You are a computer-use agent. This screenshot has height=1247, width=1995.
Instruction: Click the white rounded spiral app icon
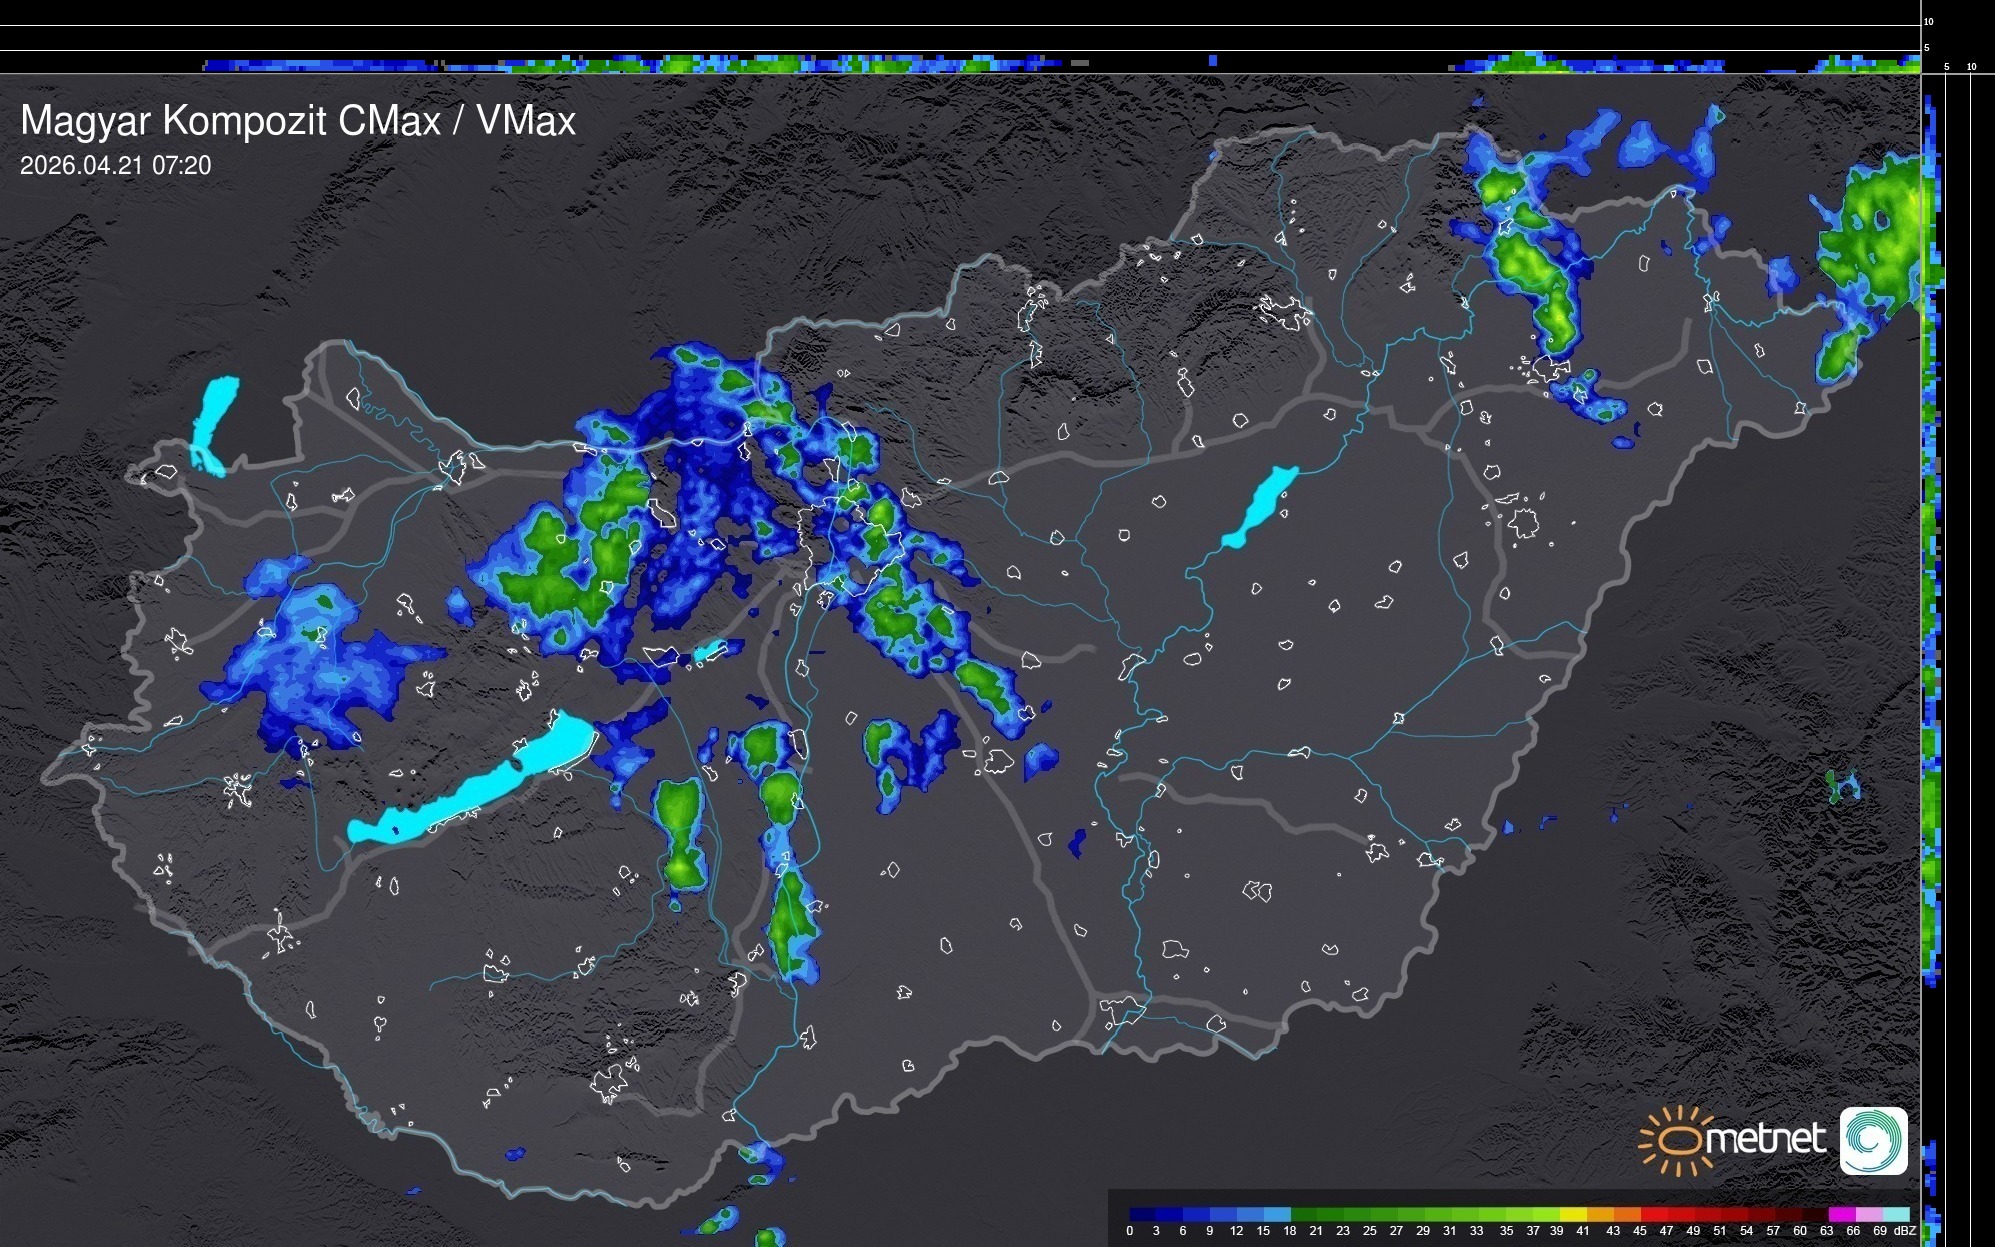tap(1873, 1140)
